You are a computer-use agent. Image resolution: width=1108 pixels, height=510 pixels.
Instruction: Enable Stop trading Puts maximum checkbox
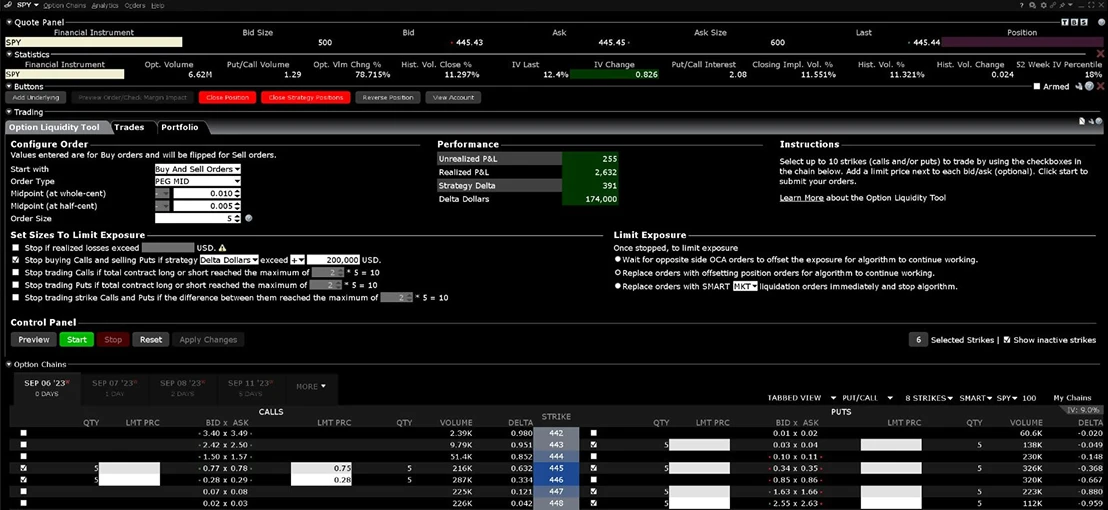pyautogui.click(x=16, y=285)
